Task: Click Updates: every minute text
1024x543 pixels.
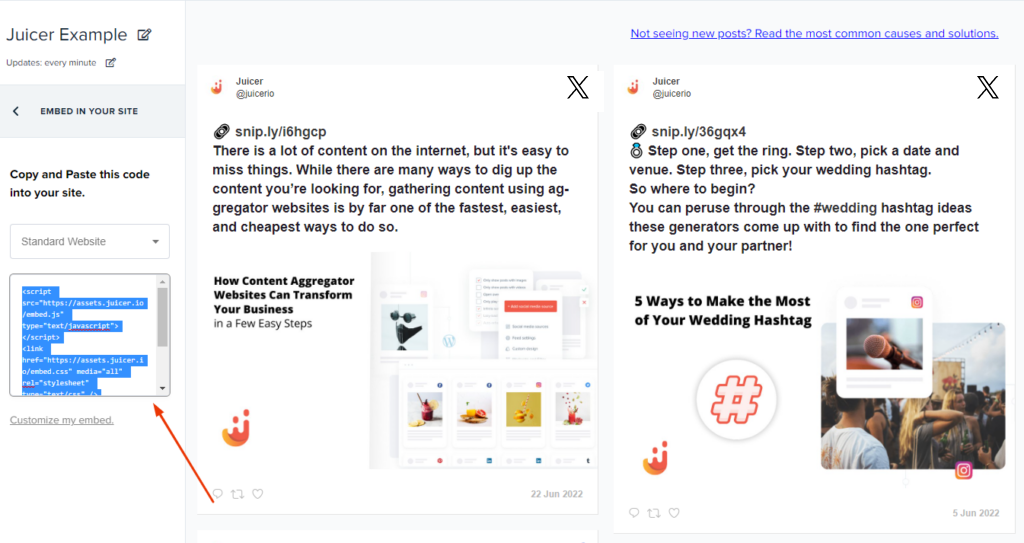Action: coord(51,63)
